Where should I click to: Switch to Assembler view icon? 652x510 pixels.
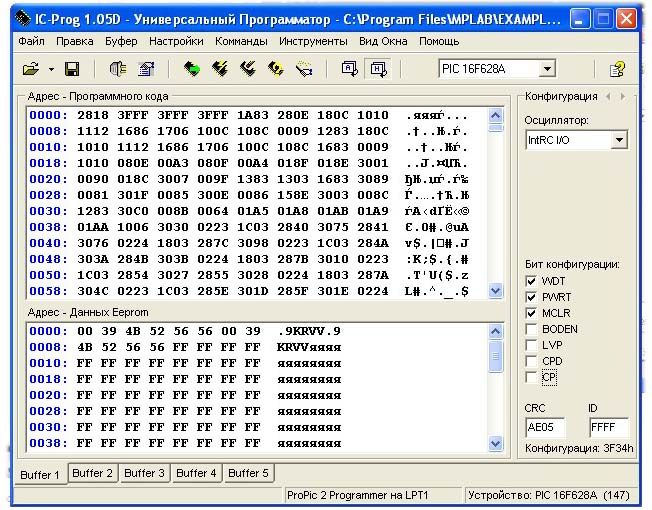tap(349, 69)
